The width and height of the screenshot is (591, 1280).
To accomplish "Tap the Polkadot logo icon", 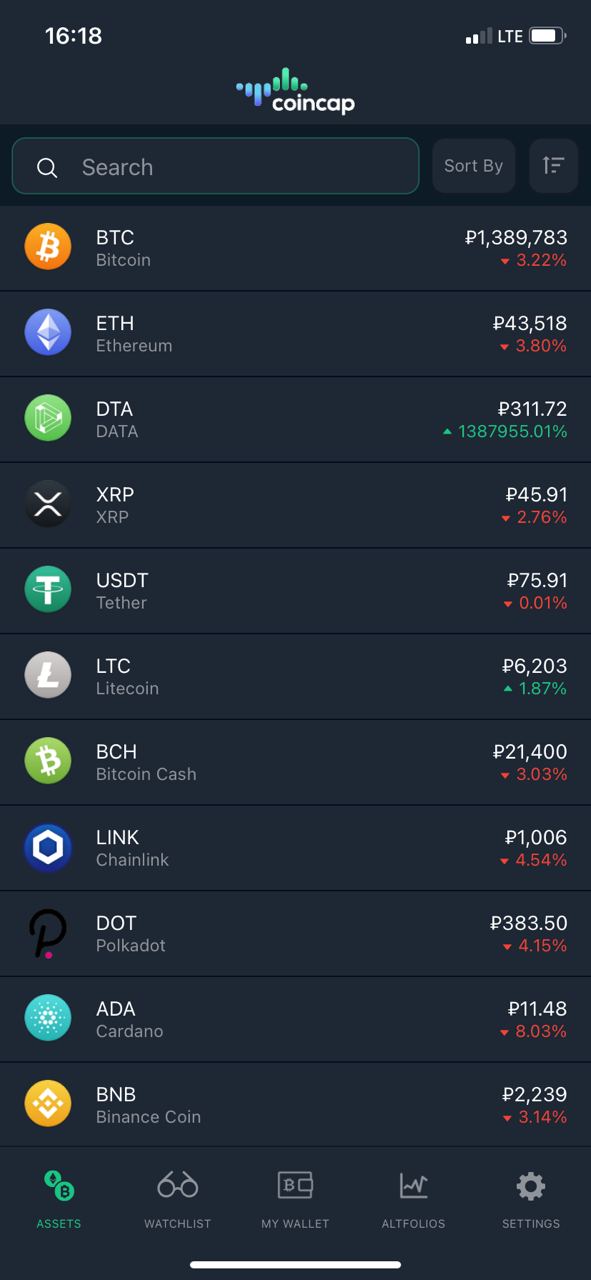I will [x=48, y=933].
